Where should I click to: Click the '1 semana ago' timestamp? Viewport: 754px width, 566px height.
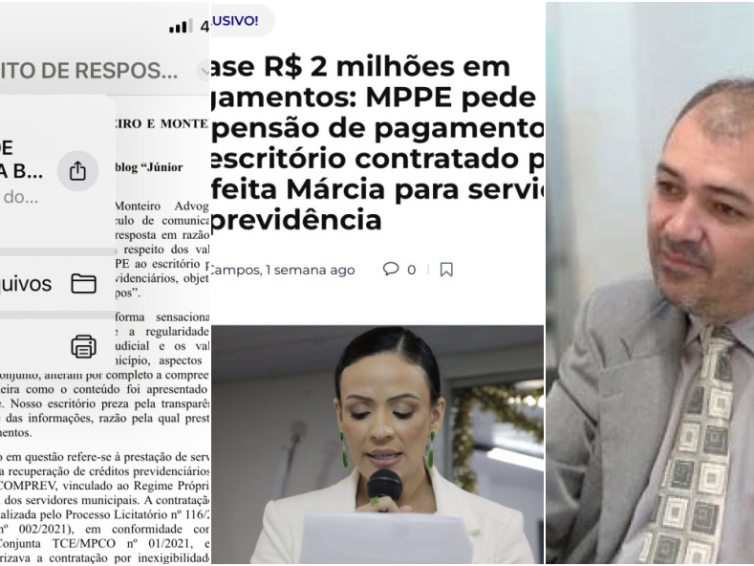(310, 270)
